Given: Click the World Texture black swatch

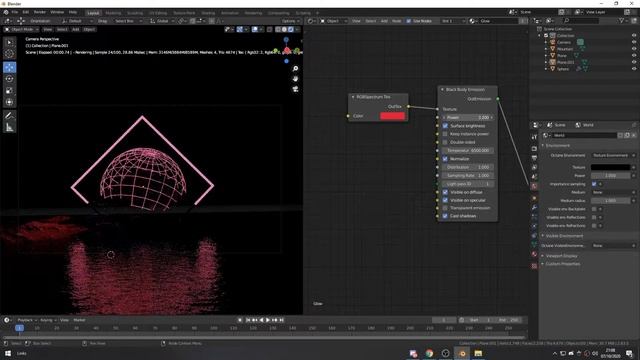Looking at the screenshot, I should pyautogui.click(x=610, y=167).
